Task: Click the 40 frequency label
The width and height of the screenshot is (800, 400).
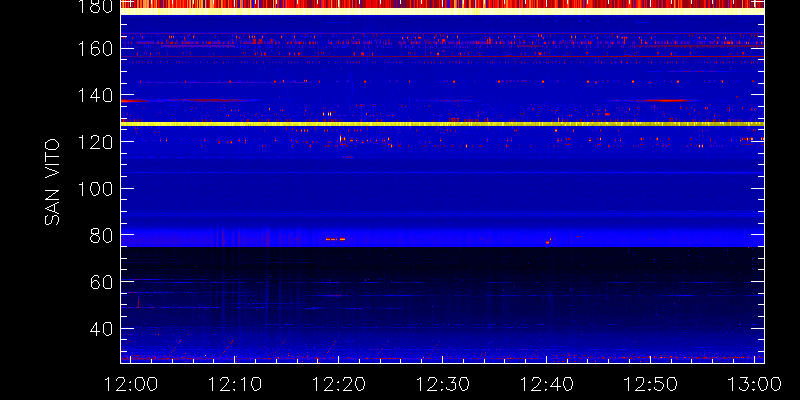Action: pyautogui.click(x=102, y=329)
